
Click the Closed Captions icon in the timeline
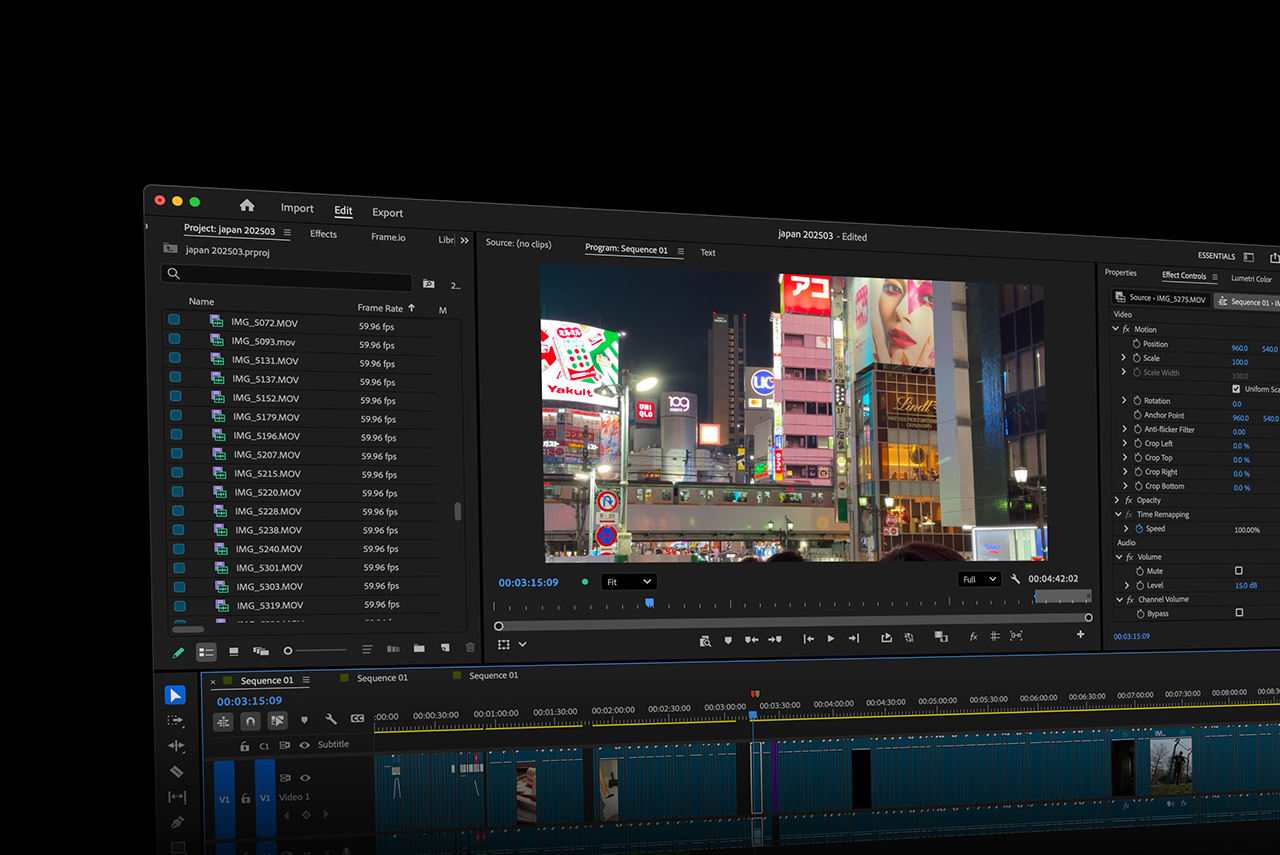coord(357,719)
